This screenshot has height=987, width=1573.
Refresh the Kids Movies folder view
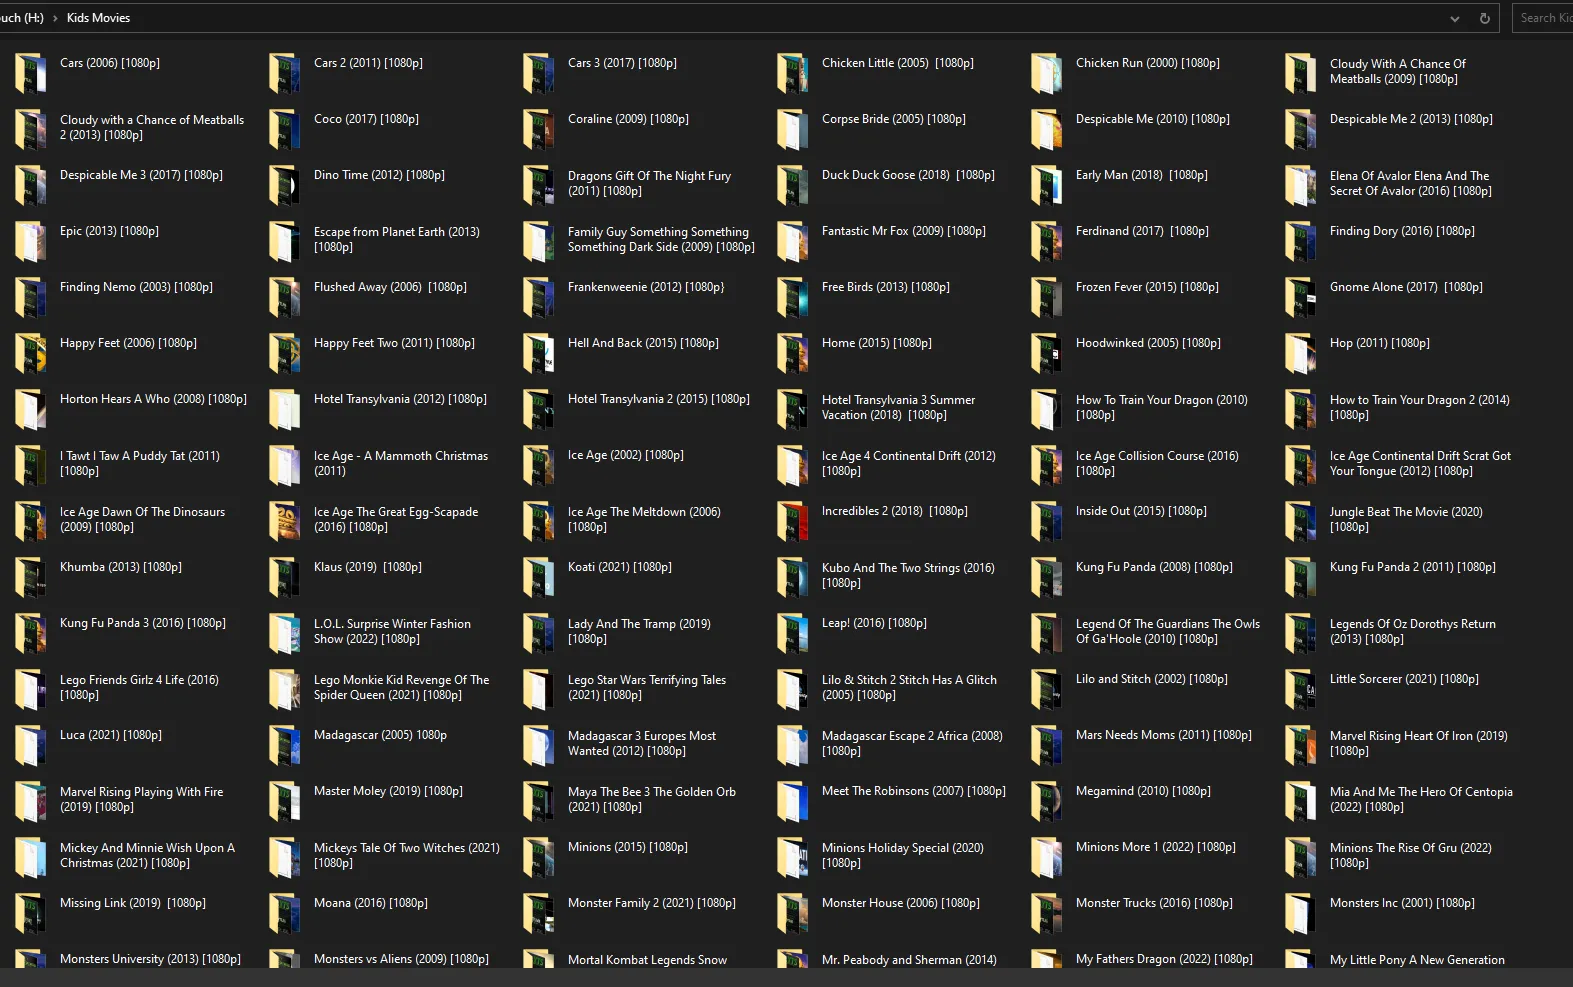[x=1485, y=18]
